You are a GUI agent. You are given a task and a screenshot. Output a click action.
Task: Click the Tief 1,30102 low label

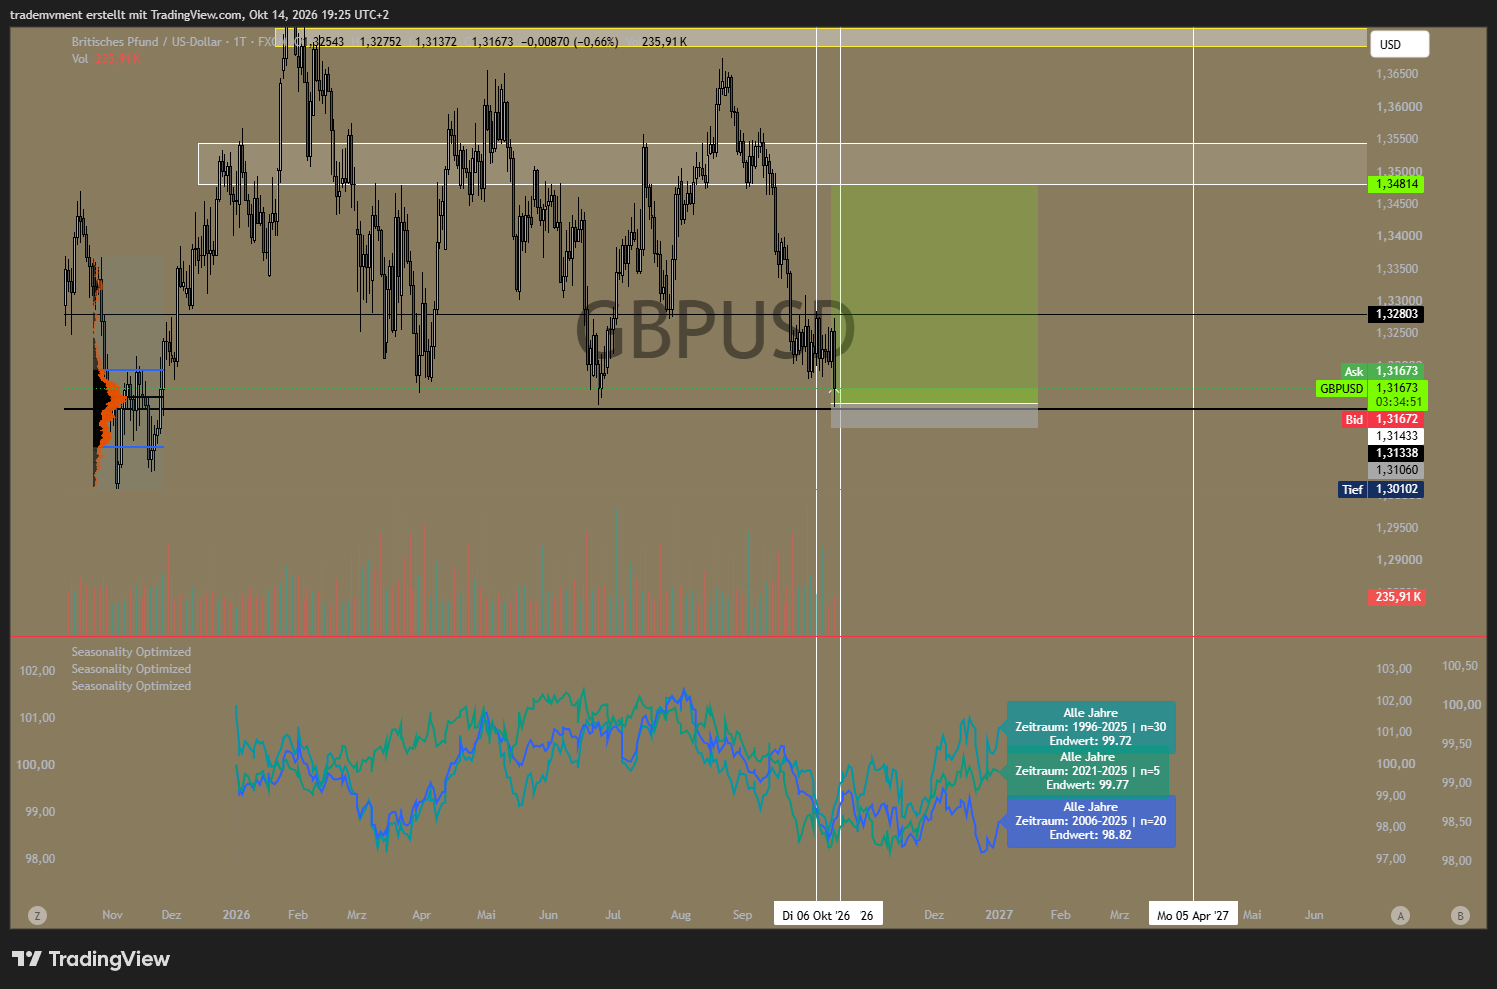click(x=1381, y=489)
